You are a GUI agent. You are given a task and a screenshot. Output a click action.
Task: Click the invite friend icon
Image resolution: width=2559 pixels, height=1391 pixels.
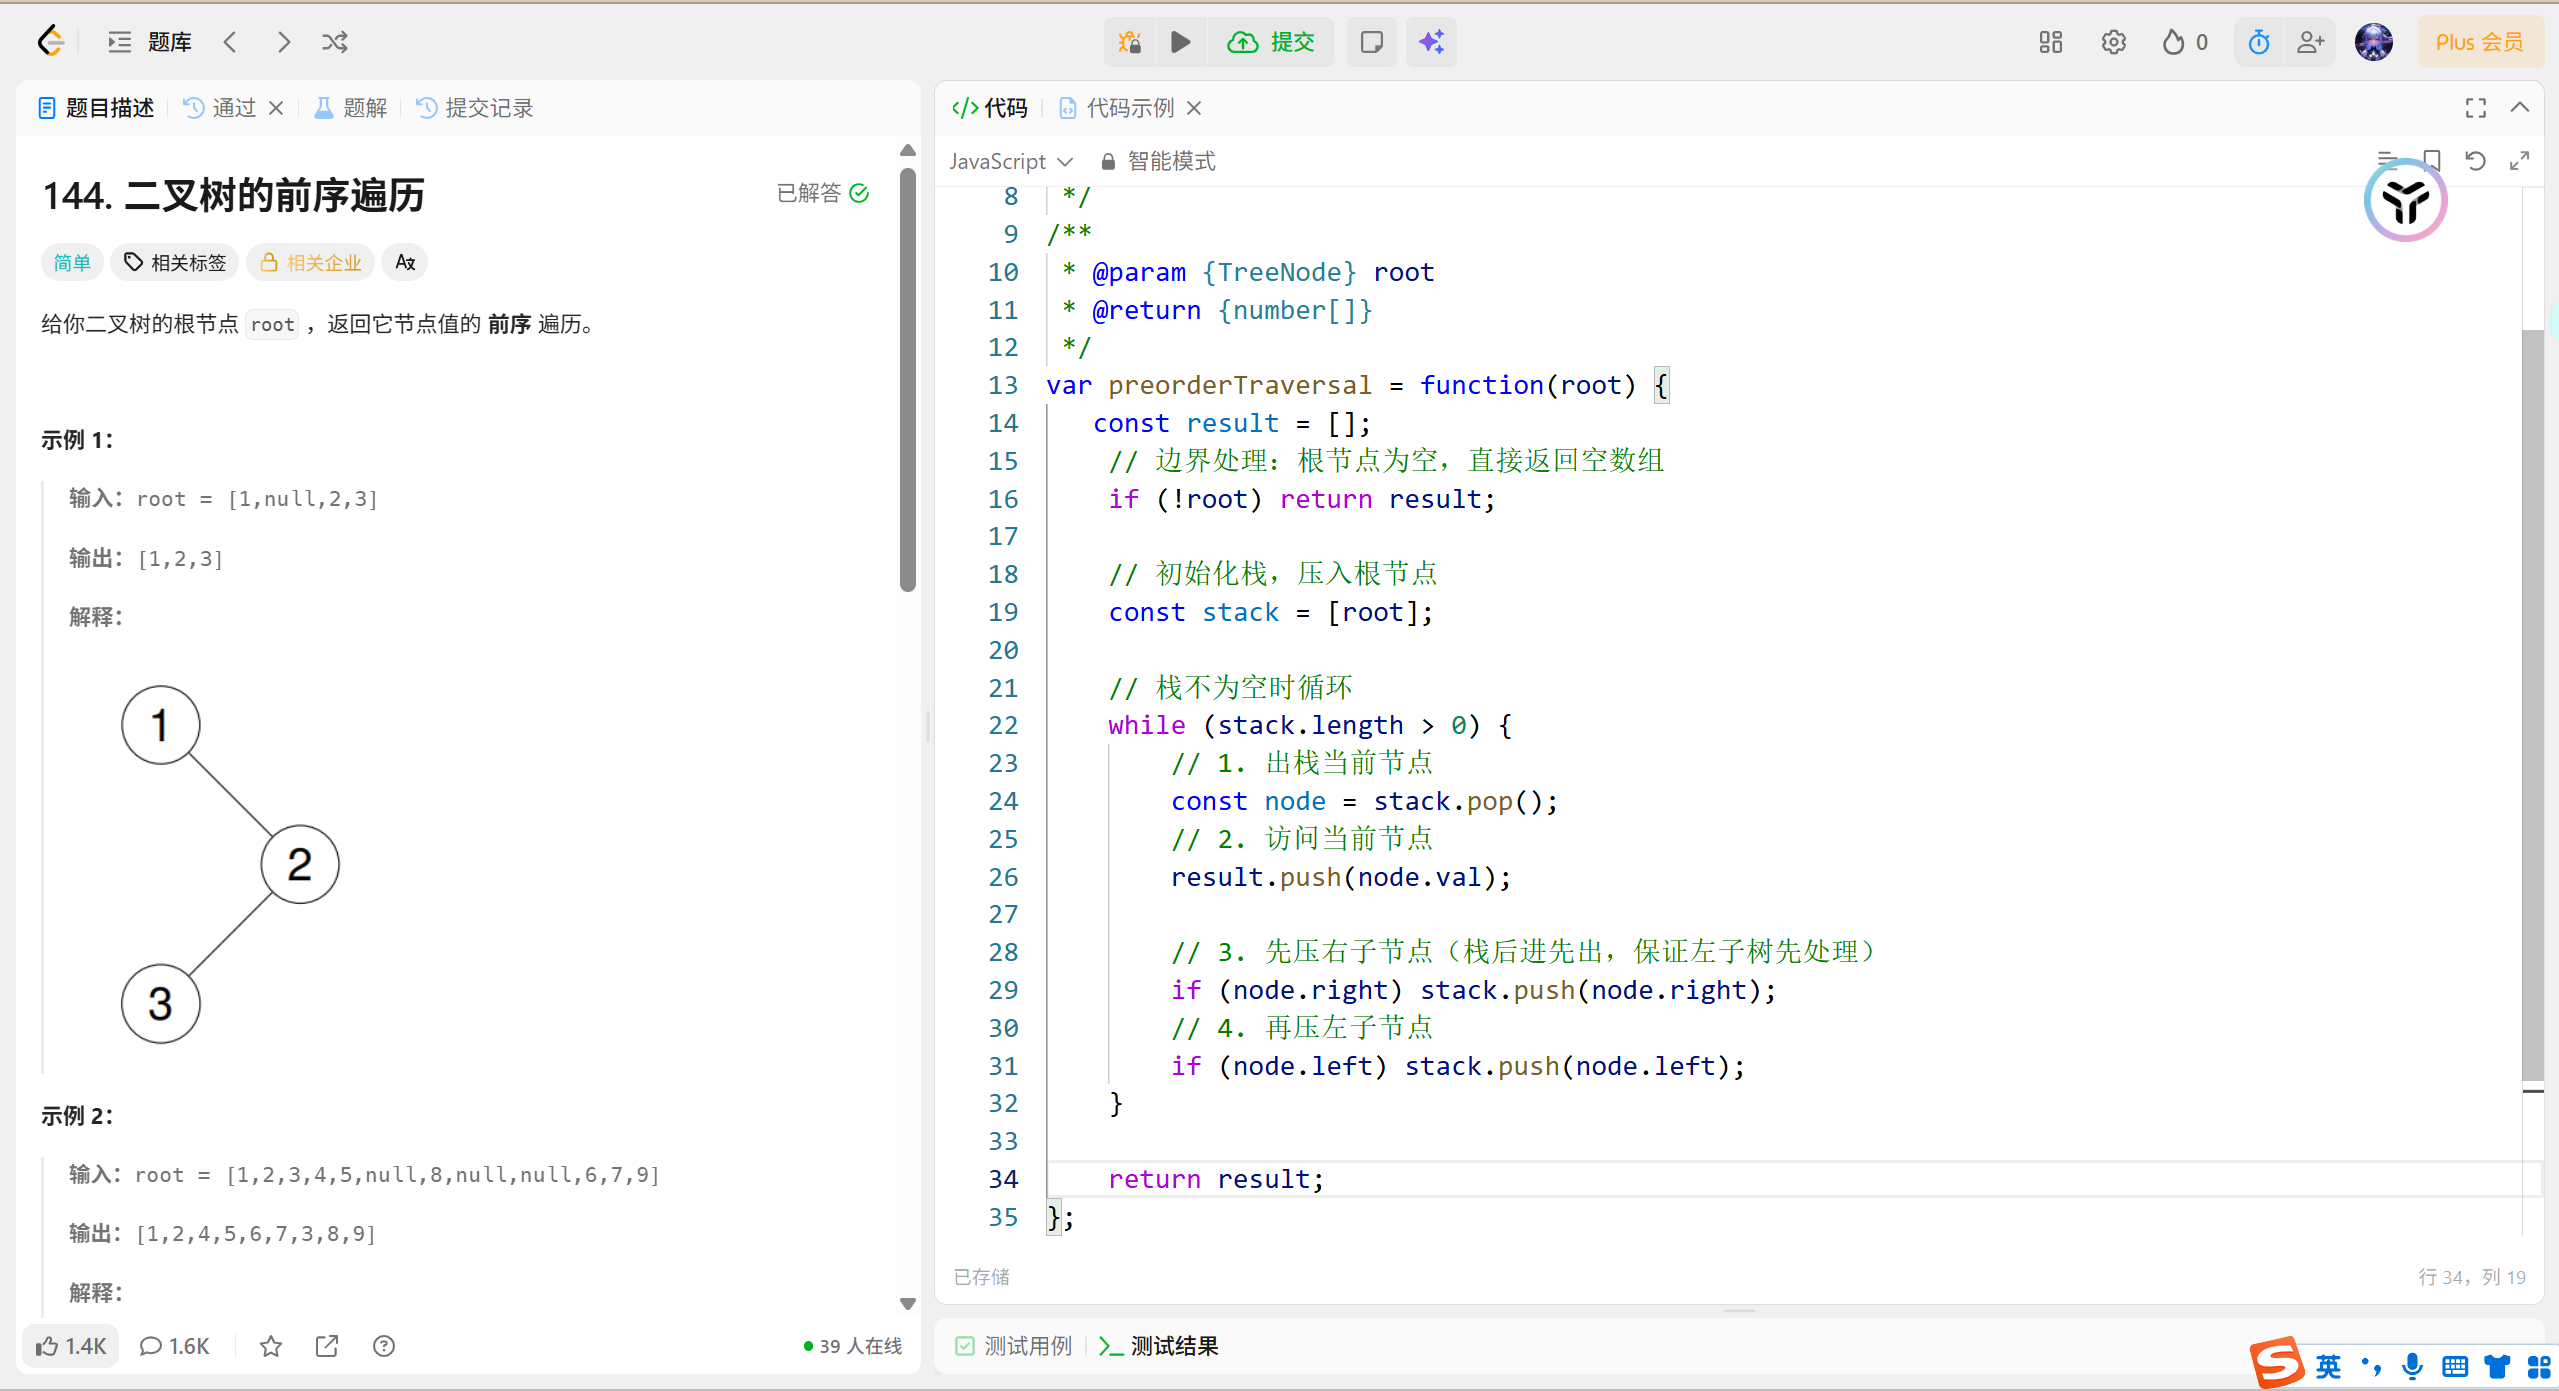[2311, 42]
